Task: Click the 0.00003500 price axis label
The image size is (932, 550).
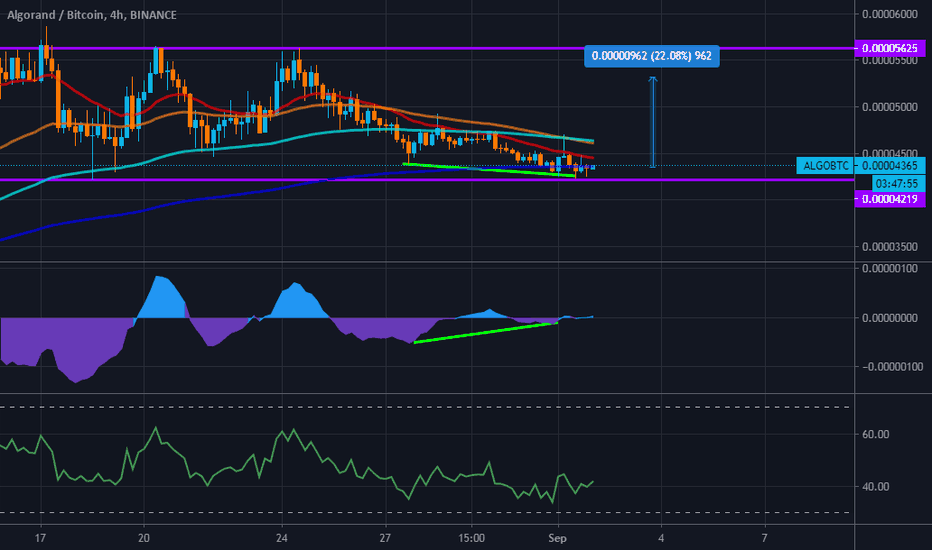Action: [890, 247]
